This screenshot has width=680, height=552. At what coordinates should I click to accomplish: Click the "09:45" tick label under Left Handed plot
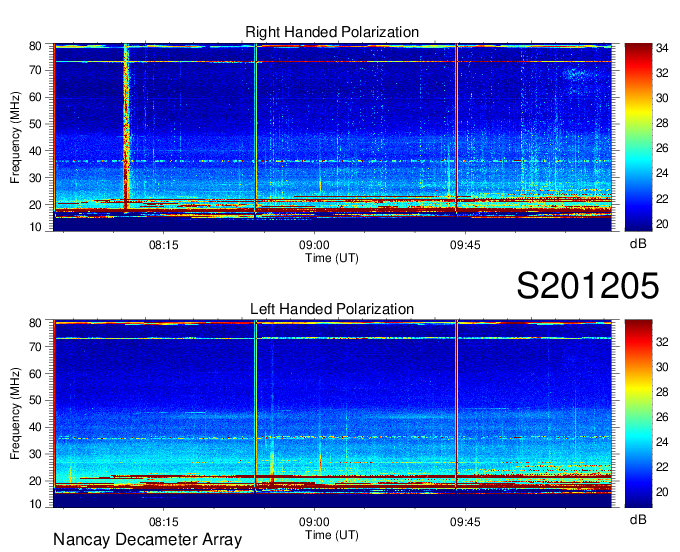465,522
